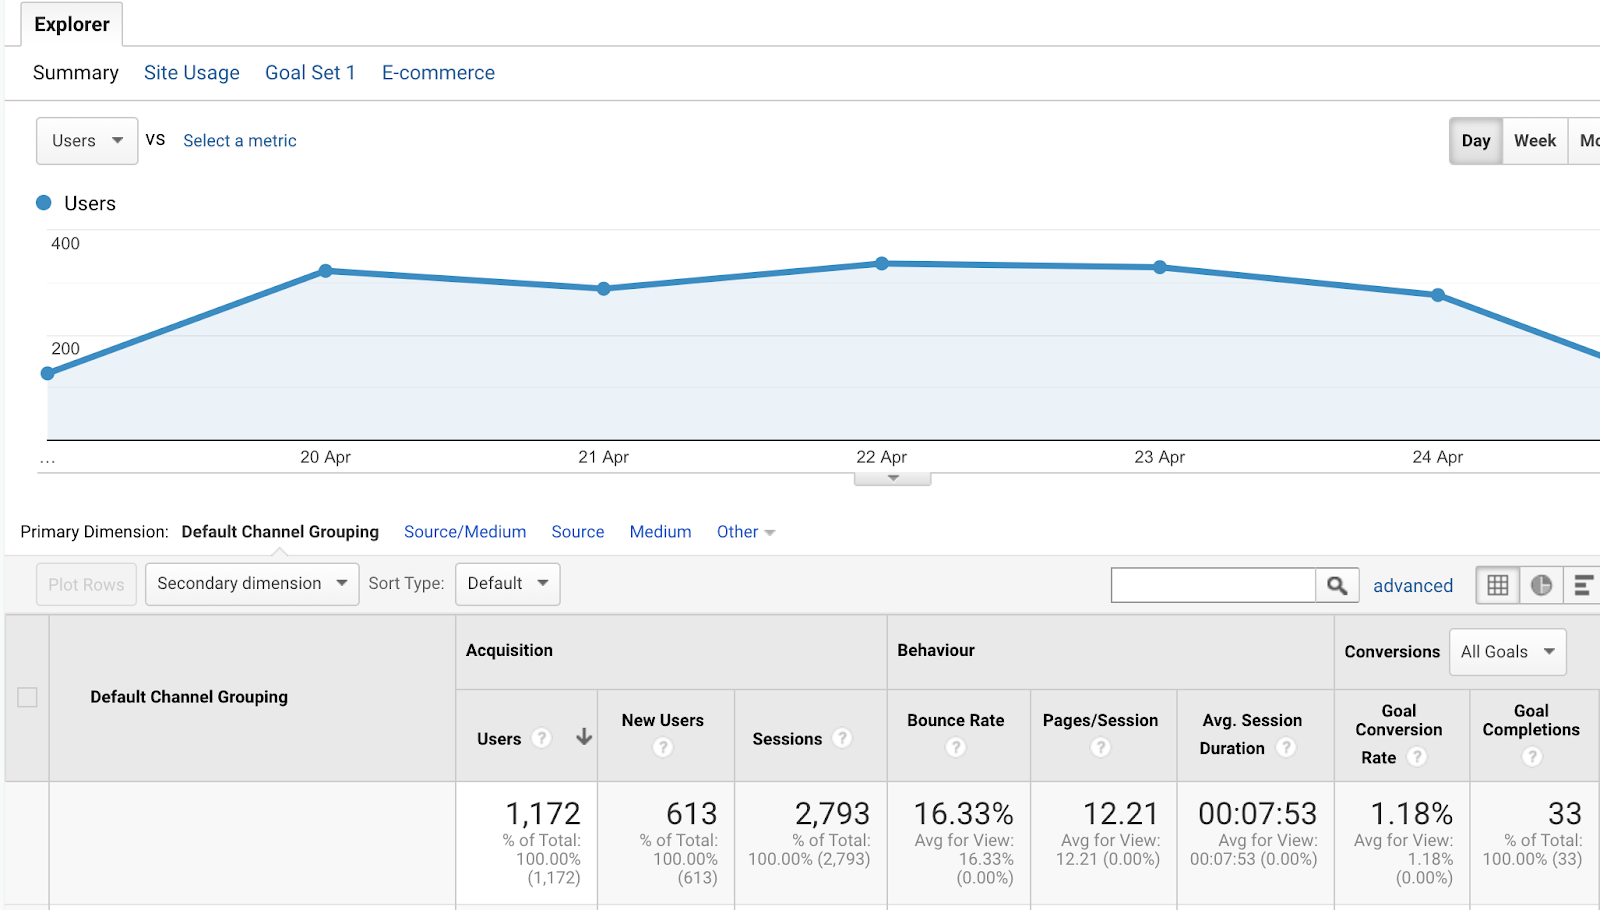Click the 'Select a metric' link
This screenshot has height=910, width=1600.
[240, 141]
